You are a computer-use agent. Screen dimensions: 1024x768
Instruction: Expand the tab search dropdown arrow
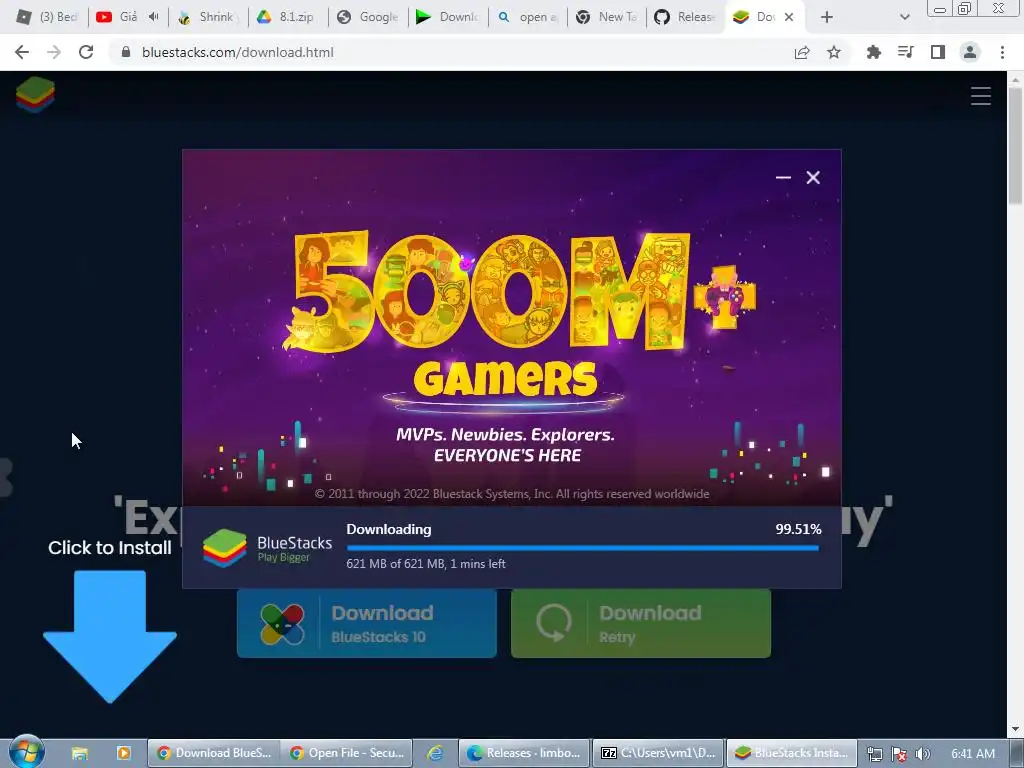pyautogui.click(x=904, y=17)
